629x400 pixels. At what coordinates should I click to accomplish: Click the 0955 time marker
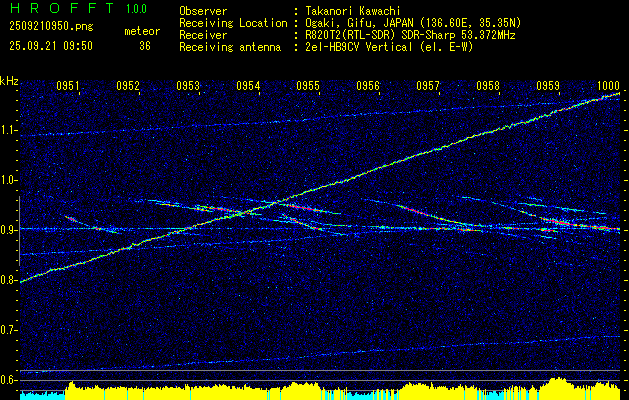(308, 86)
